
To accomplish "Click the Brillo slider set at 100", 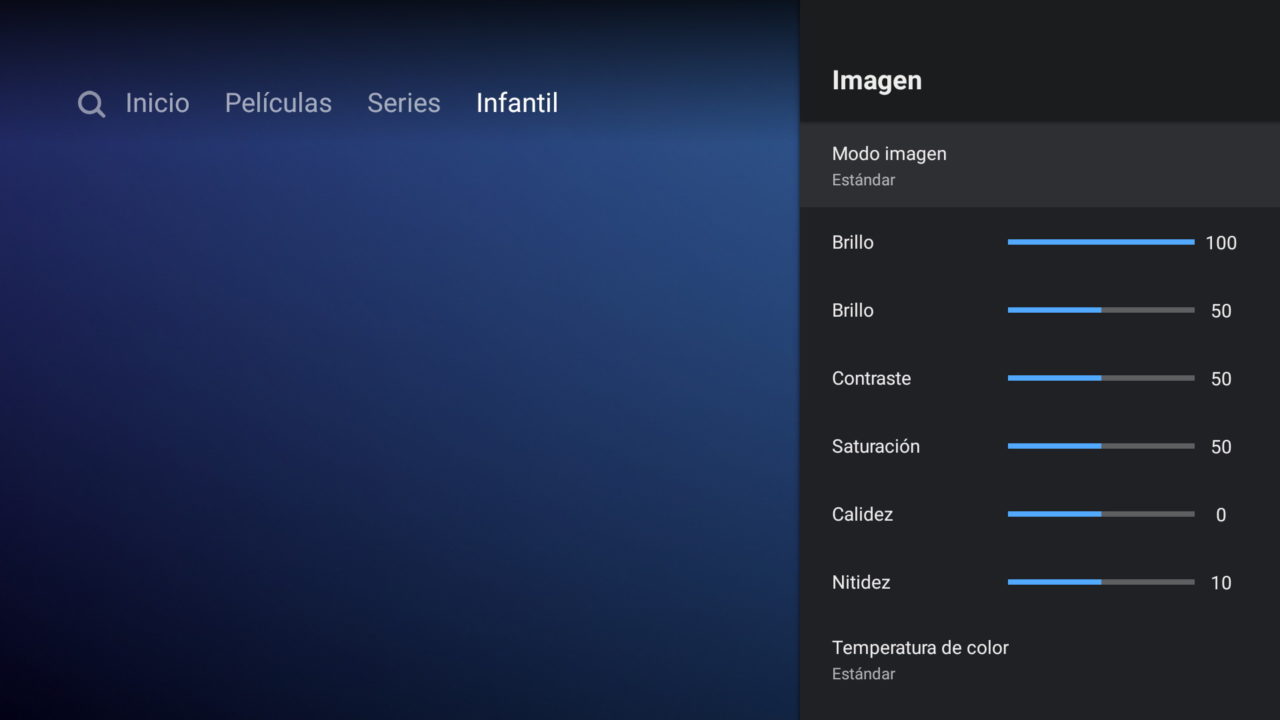I will (1101, 242).
